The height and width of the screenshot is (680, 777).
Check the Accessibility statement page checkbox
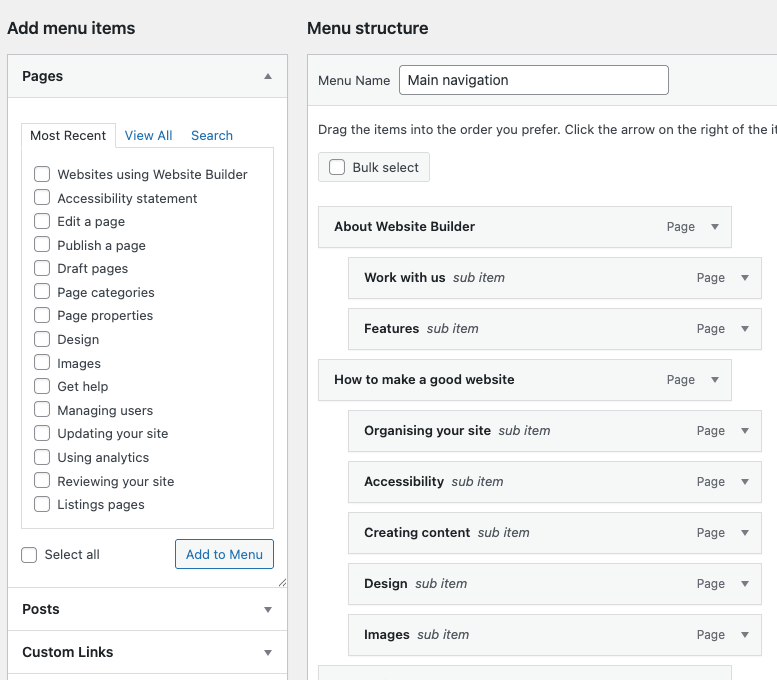tap(42, 198)
